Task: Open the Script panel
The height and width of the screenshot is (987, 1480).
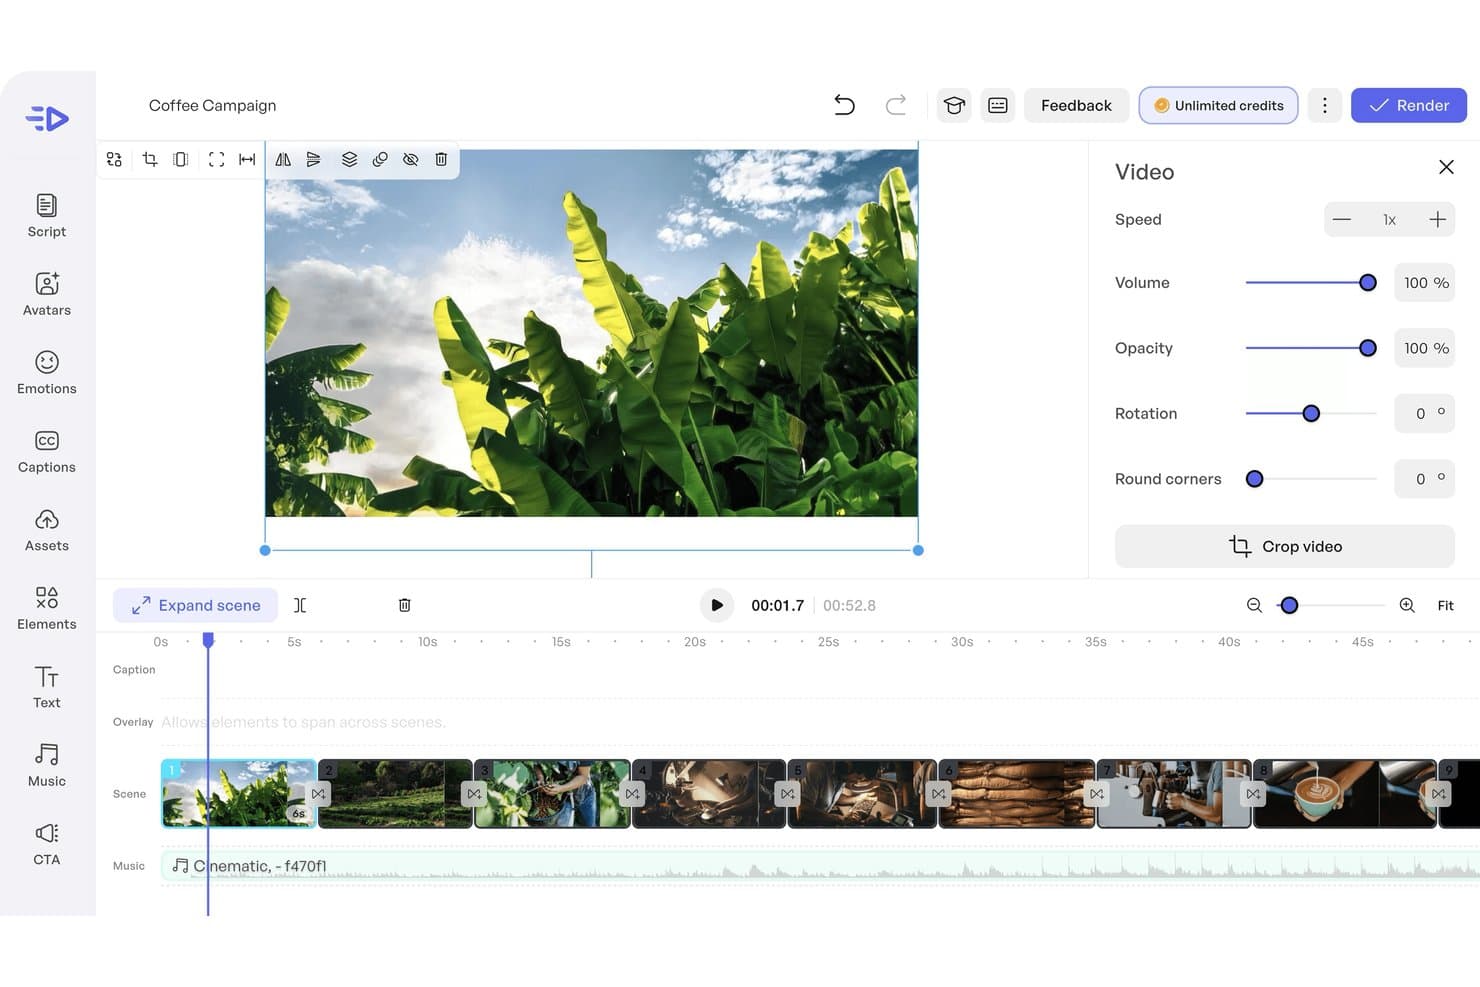Action: tap(47, 215)
